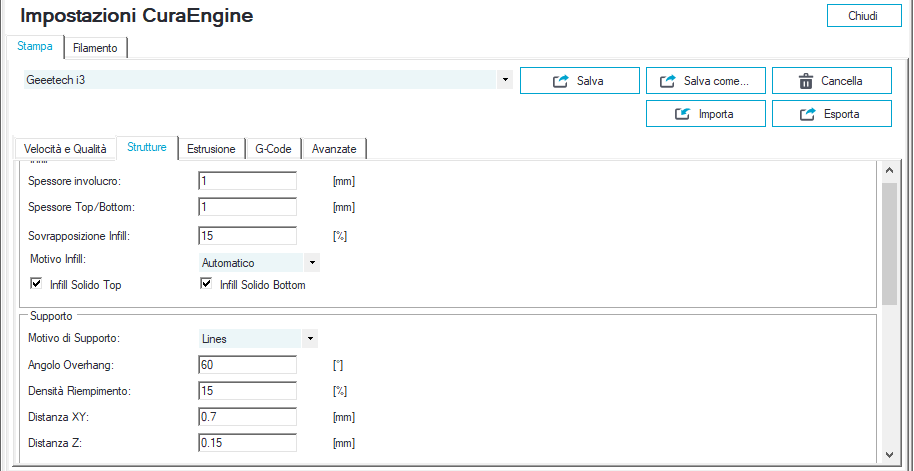The height and width of the screenshot is (471, 914).
Task: Select the Estrusione tab
Action: click(211, 149)
